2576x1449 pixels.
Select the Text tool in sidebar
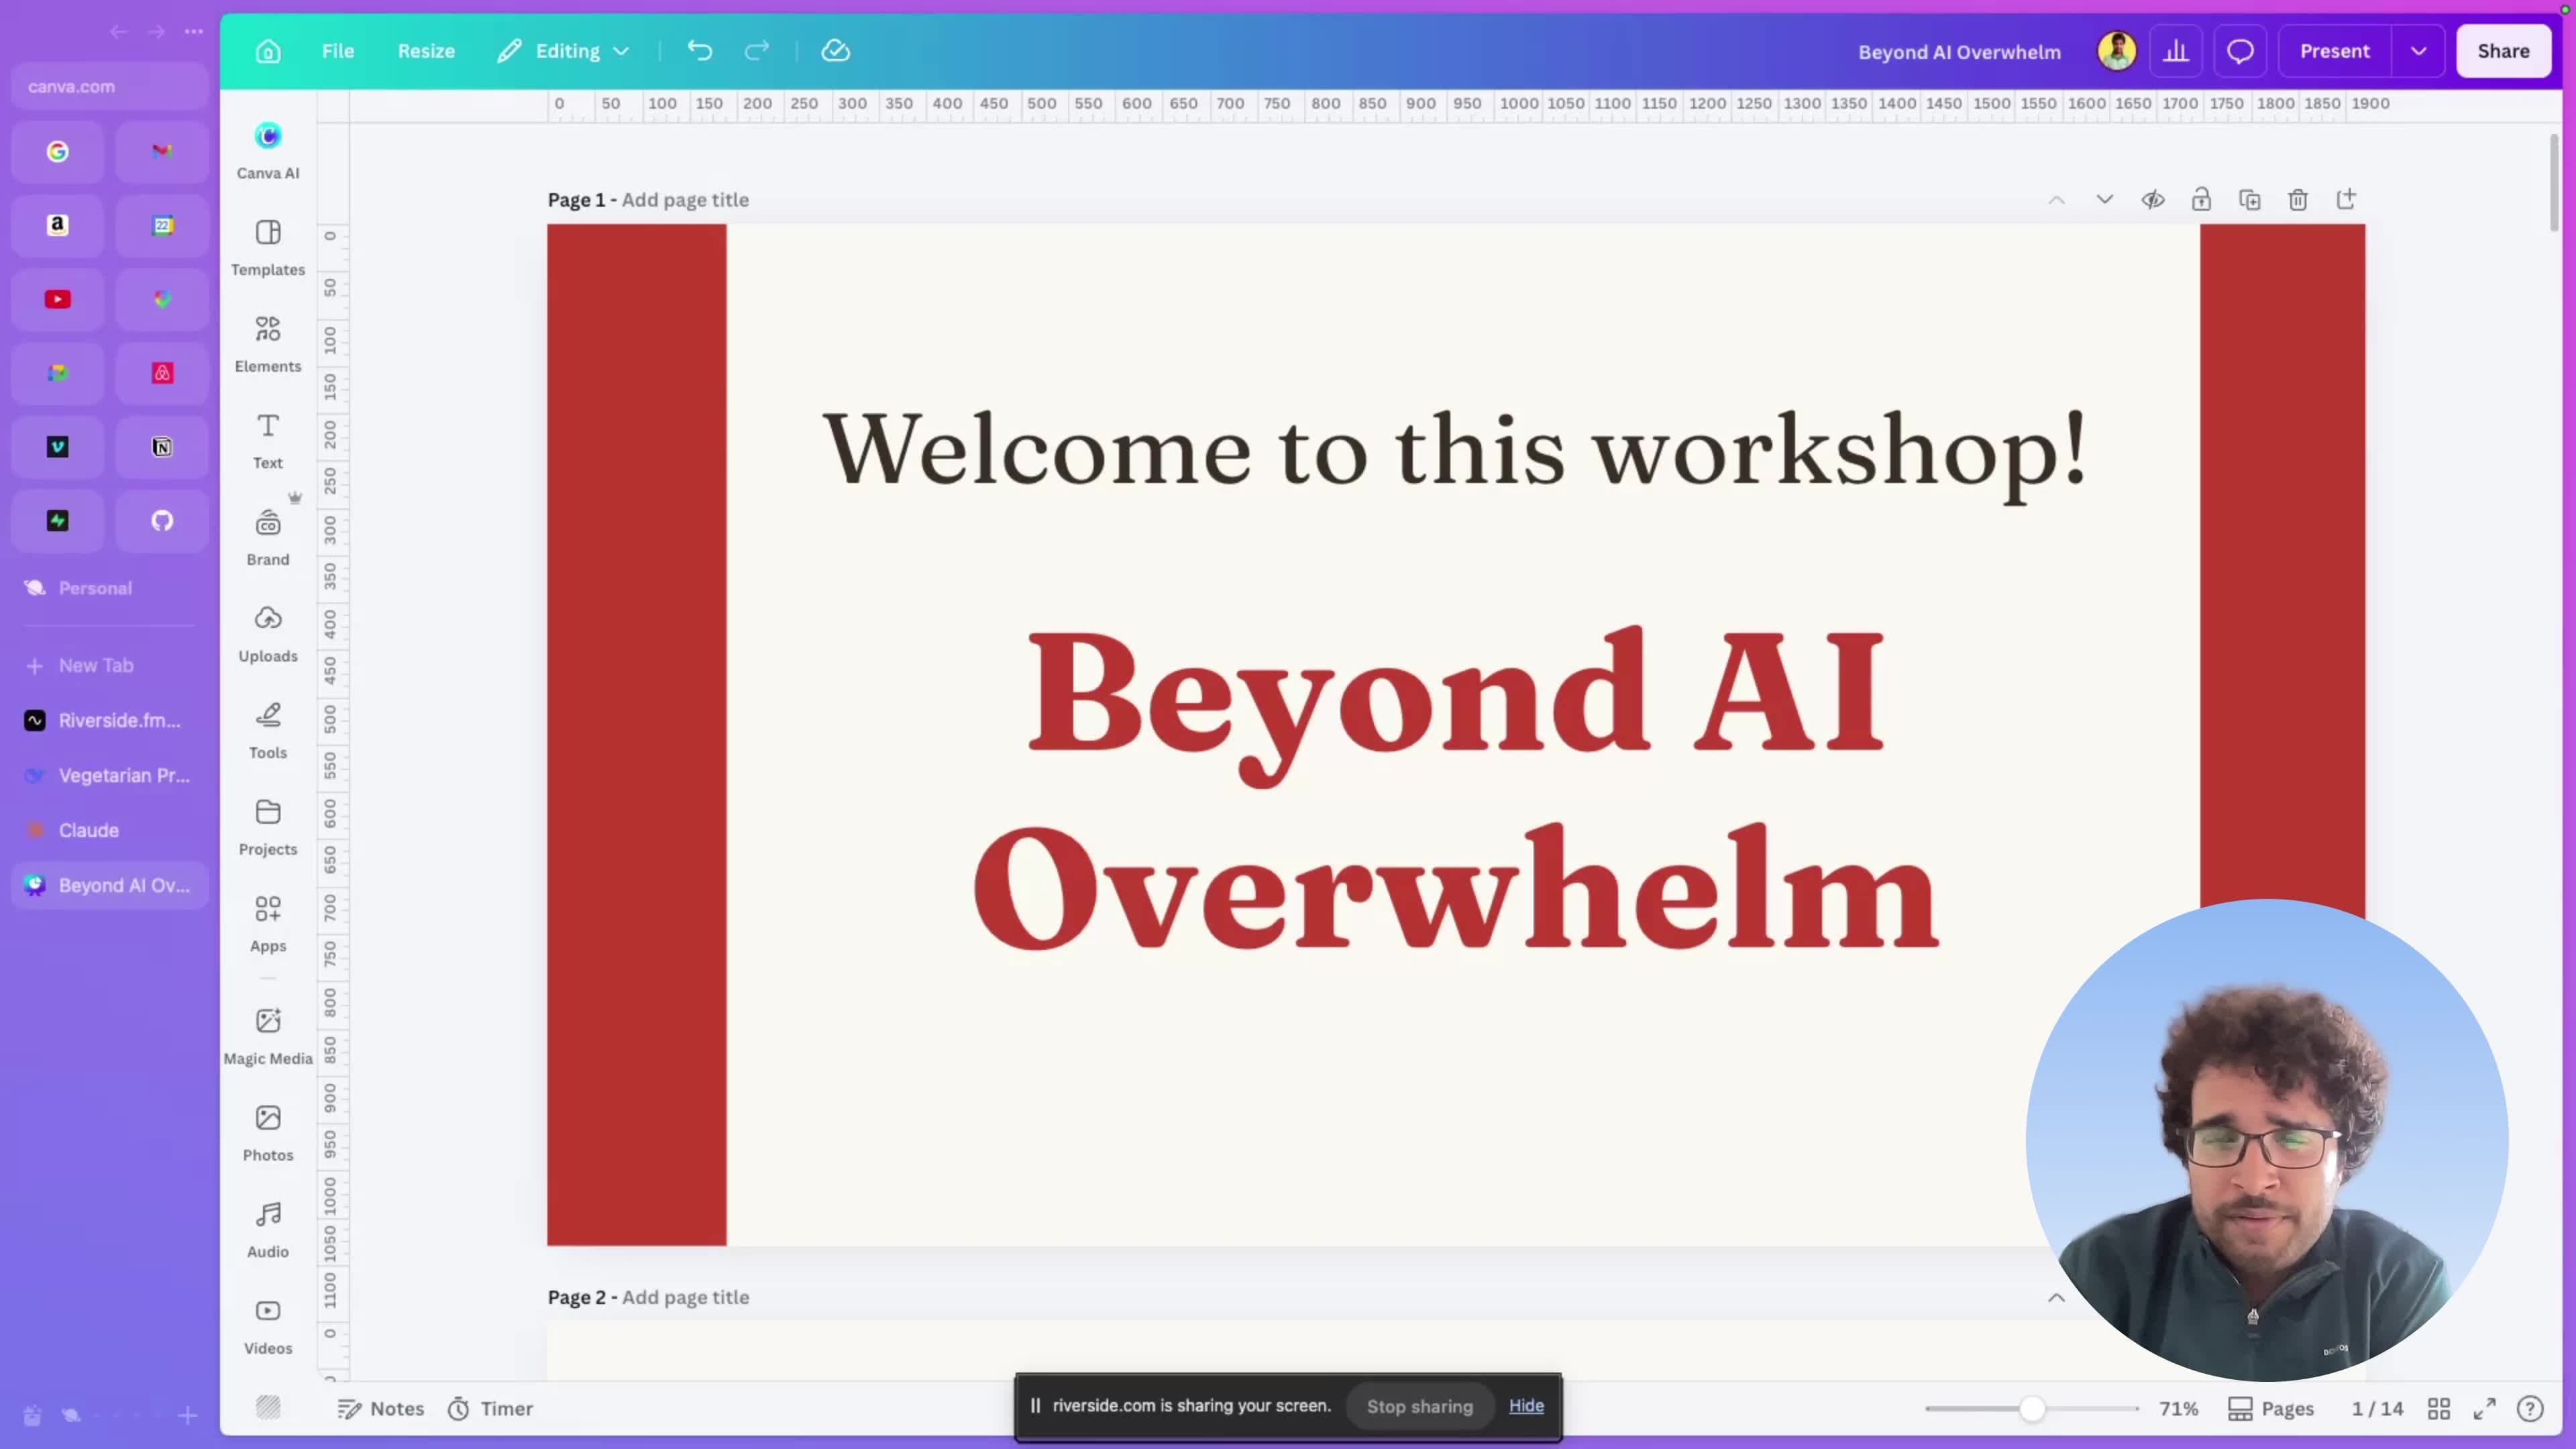click(x=268, y=441)
